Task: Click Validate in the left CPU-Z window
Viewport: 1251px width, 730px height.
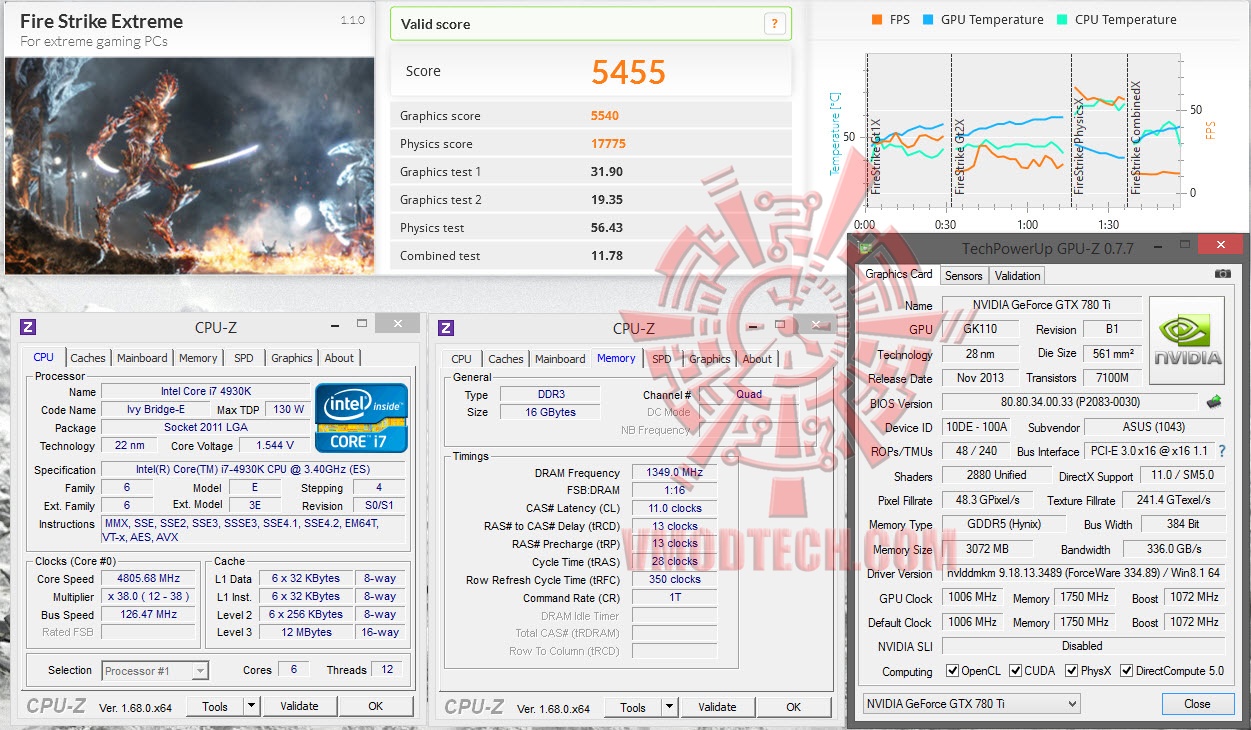Action: click(x=299, y=706)
